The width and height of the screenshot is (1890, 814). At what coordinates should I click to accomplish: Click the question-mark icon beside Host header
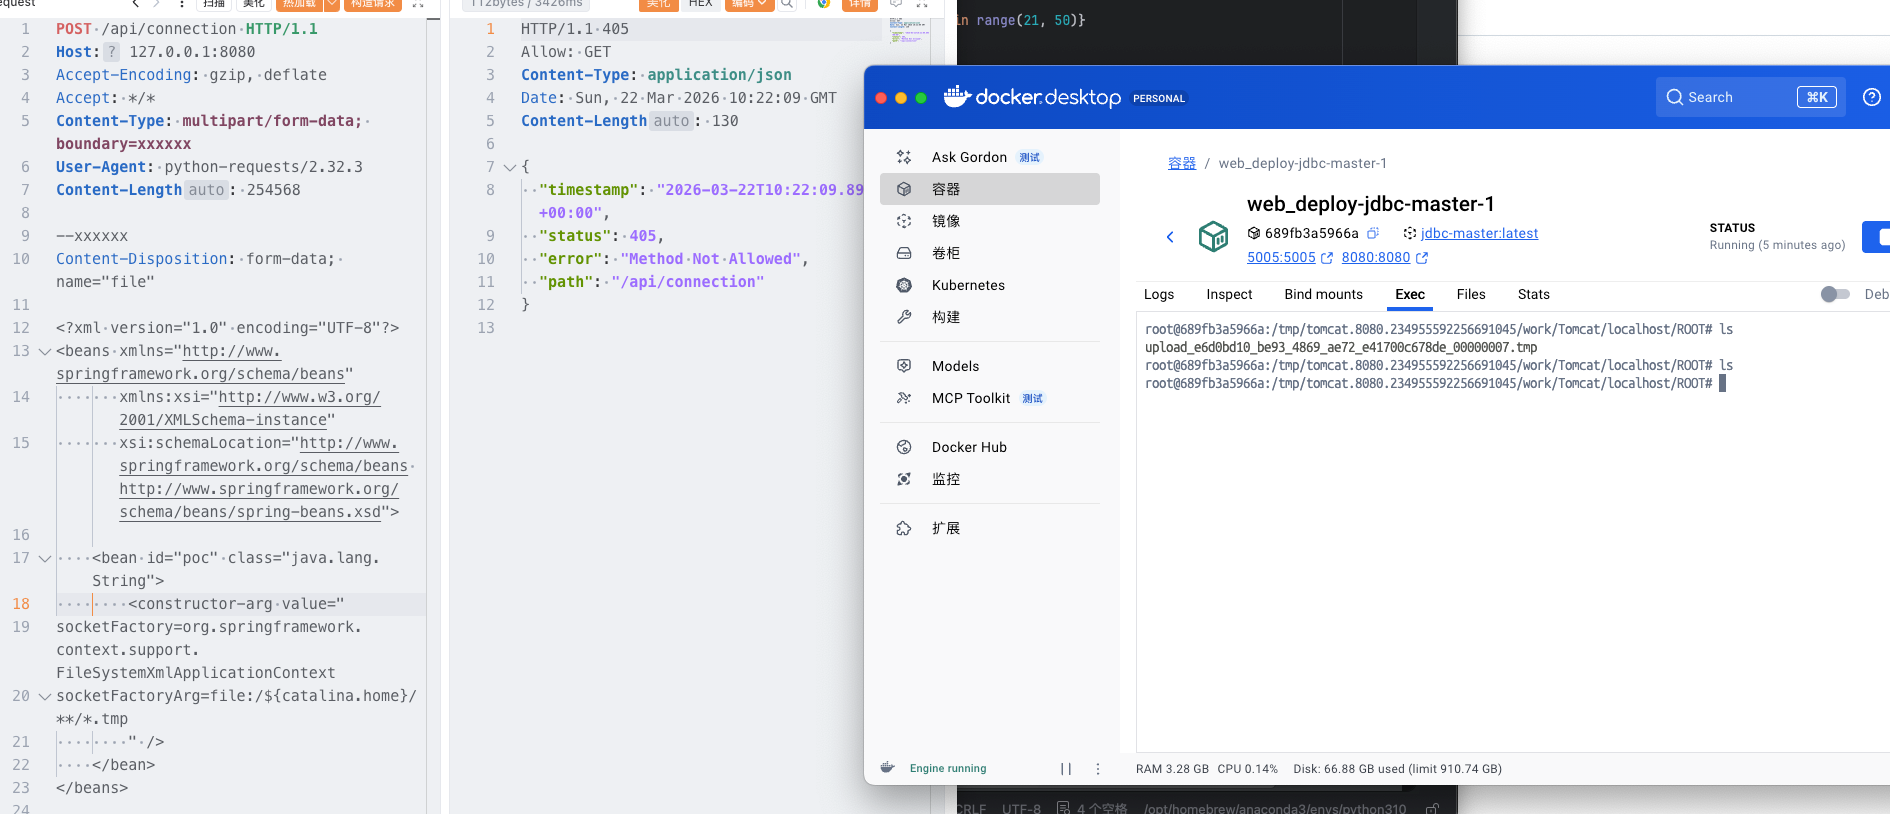(112, 52)
